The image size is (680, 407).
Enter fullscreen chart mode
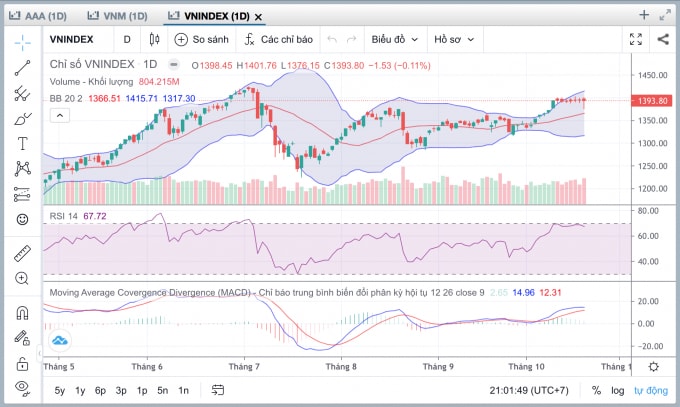pyautogui.click(x=636, y=39)
